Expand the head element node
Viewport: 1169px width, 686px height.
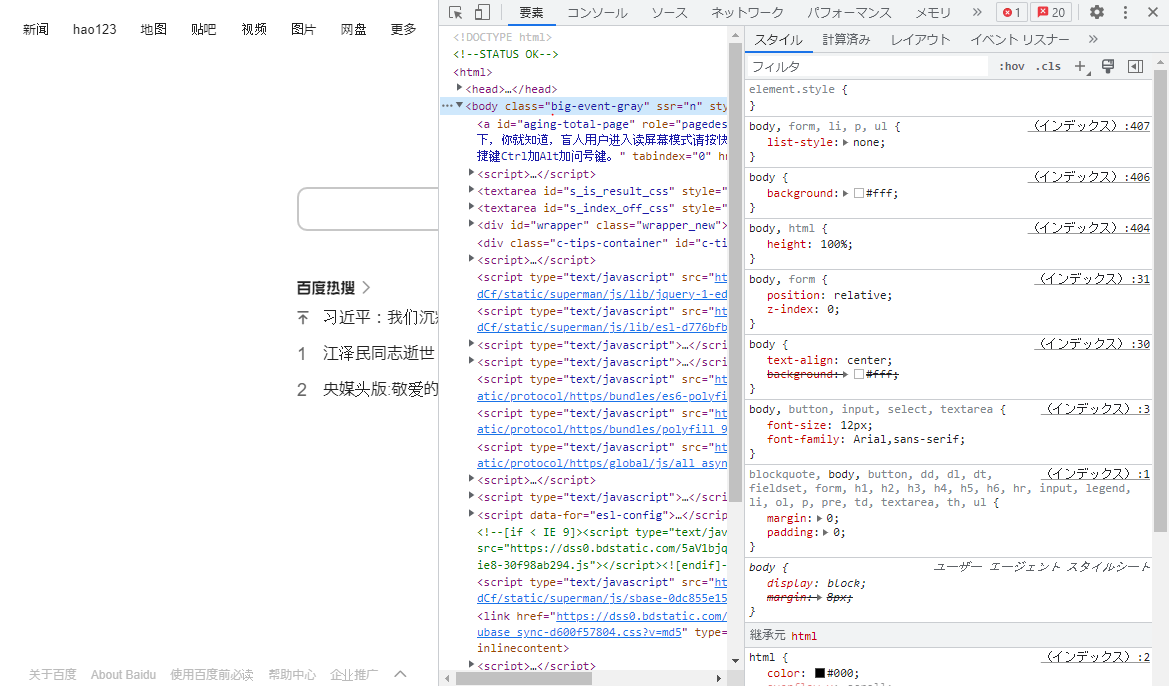coord(459,88)
